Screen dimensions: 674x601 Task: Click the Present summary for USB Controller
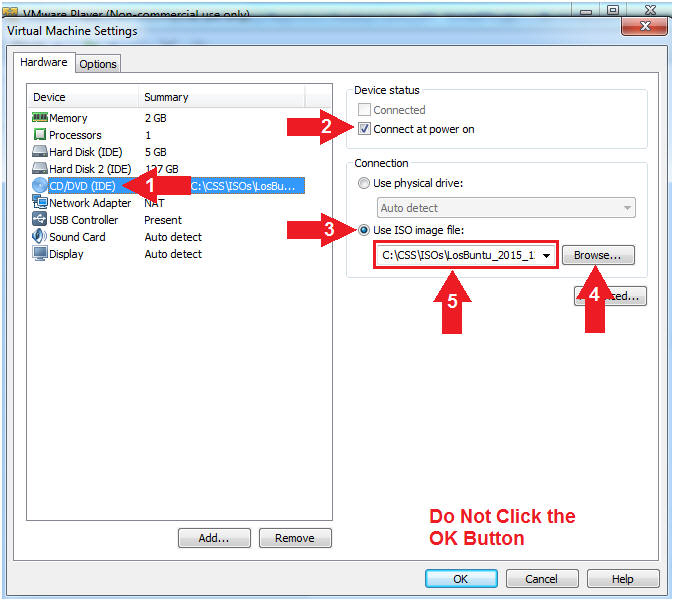(163, 220)
